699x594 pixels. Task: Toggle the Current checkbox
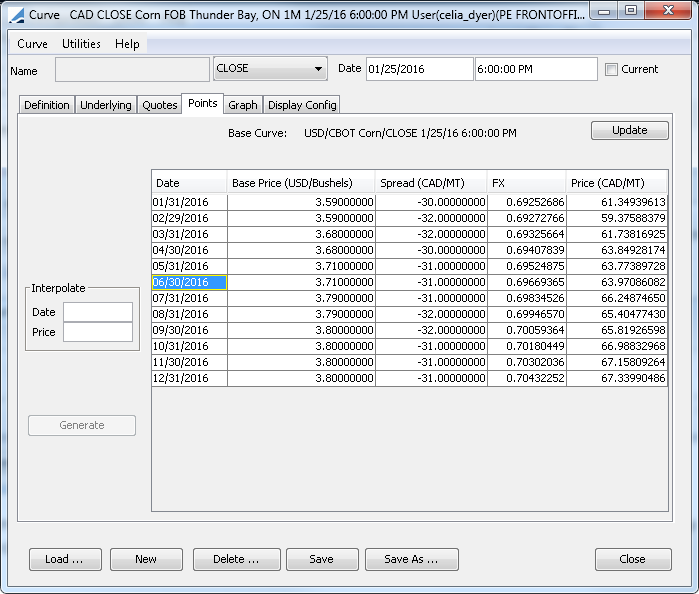[611, 70]
